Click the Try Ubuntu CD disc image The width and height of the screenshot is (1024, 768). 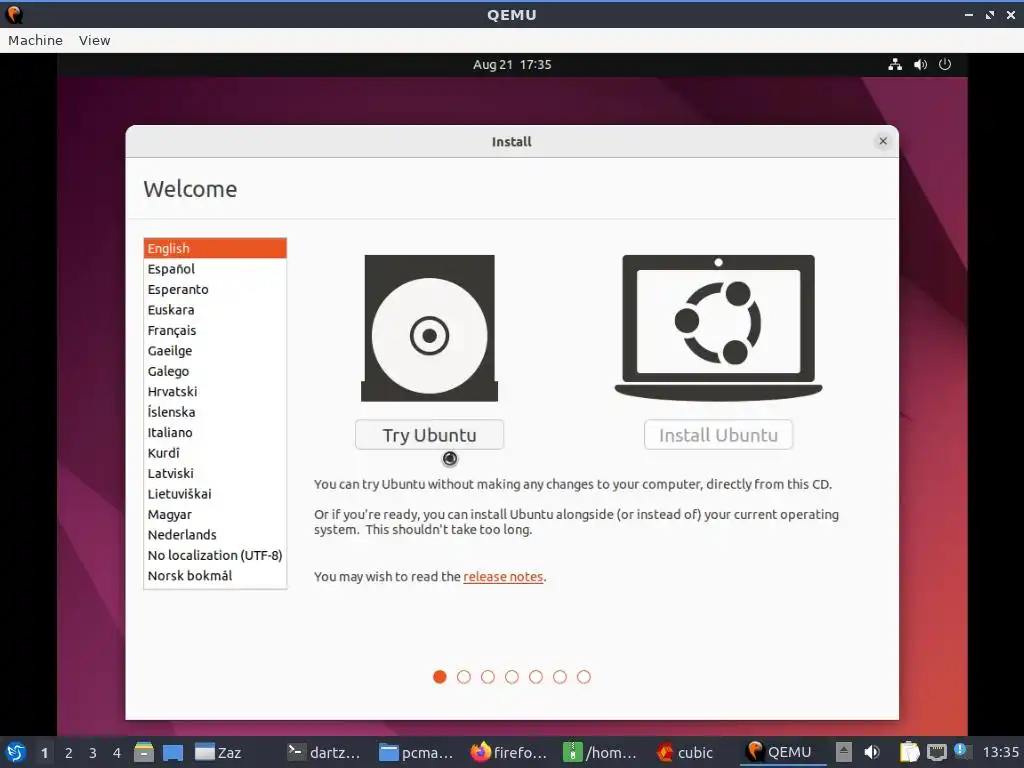click(429, 328)
